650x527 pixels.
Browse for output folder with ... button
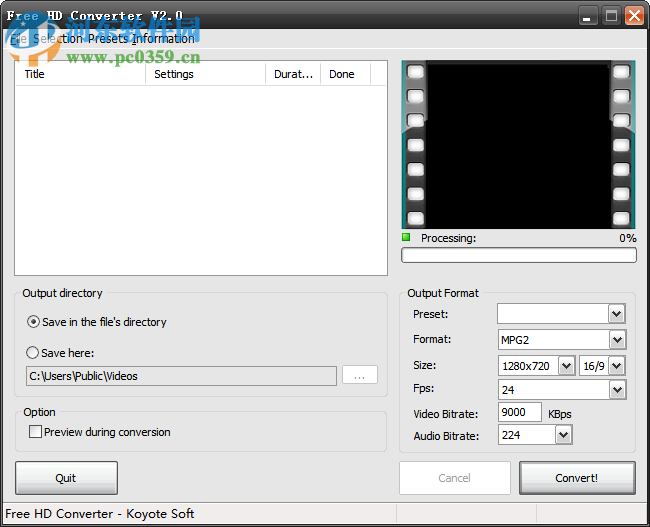click(x=360, y=375)
